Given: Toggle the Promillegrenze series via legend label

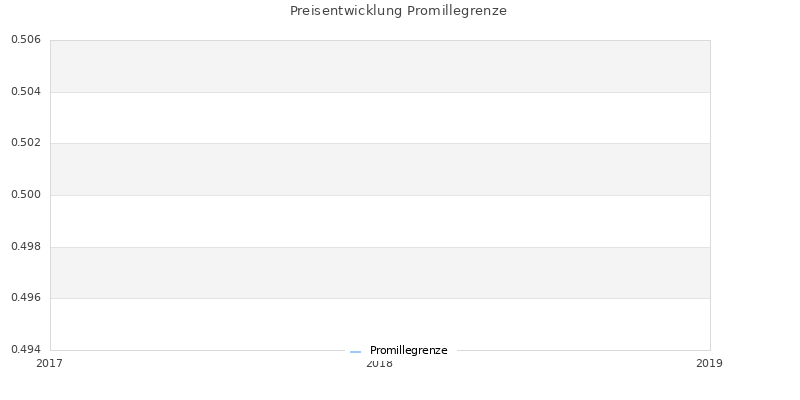Looking at the screenshot, I should tap(408, 351).
